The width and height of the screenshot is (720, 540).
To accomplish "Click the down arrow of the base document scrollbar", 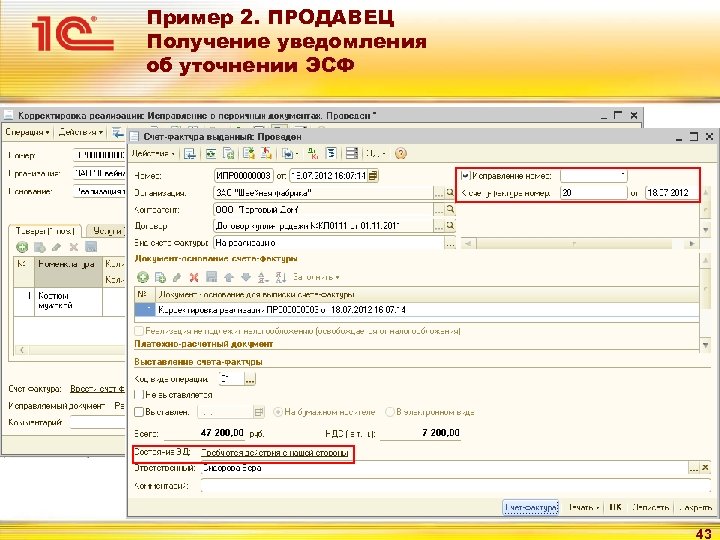I will (706, 344).
